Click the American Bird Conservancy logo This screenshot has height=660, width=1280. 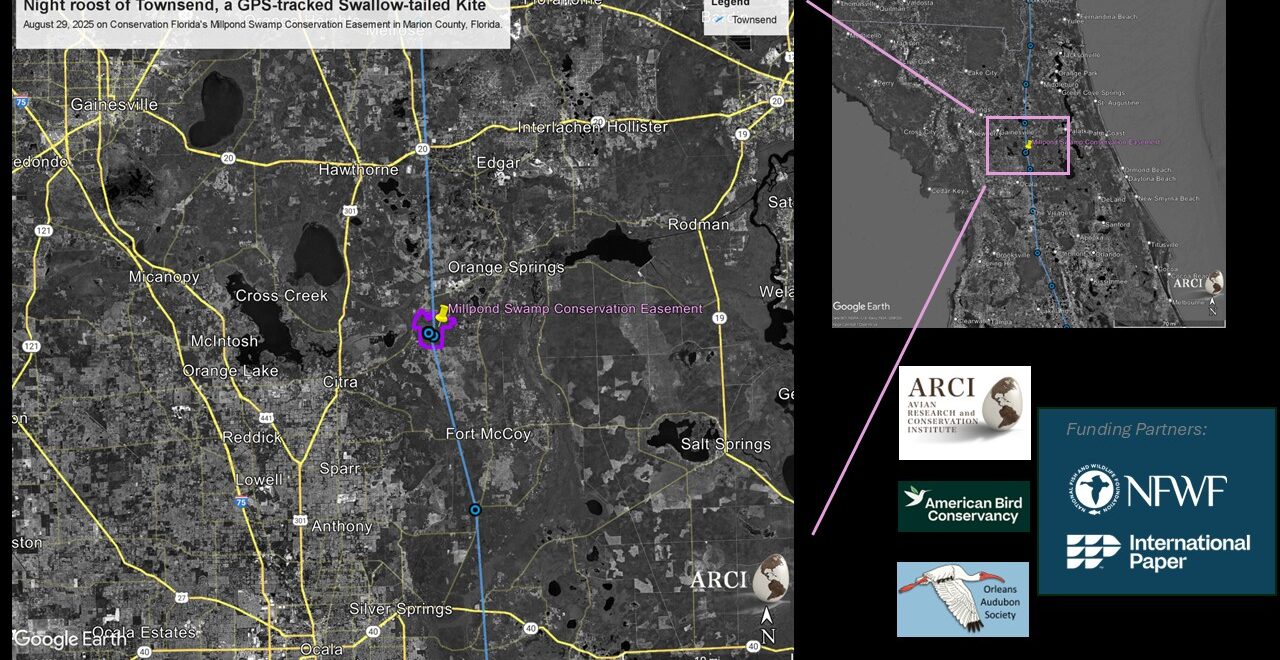click(x=963, y=507)
